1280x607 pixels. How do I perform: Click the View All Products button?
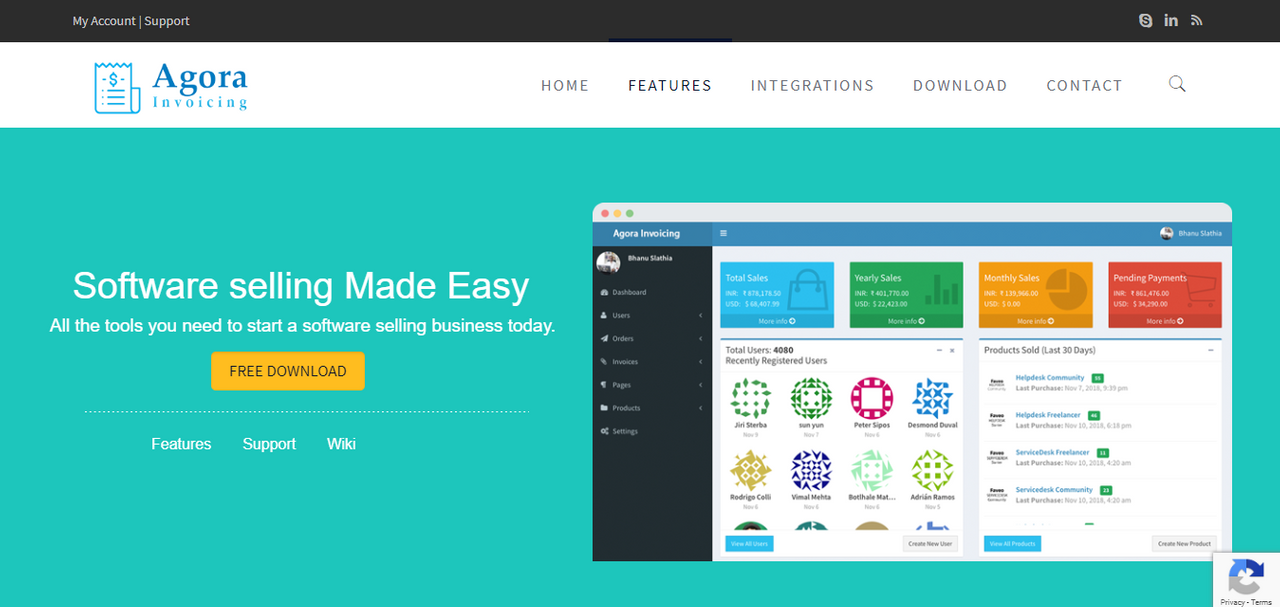[x=1012, y=543]
